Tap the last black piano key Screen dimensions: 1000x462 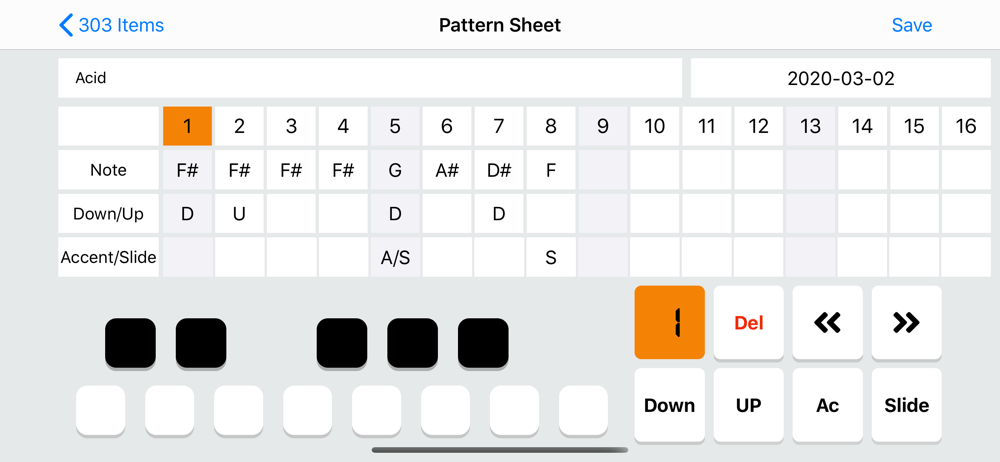[483, 343]
